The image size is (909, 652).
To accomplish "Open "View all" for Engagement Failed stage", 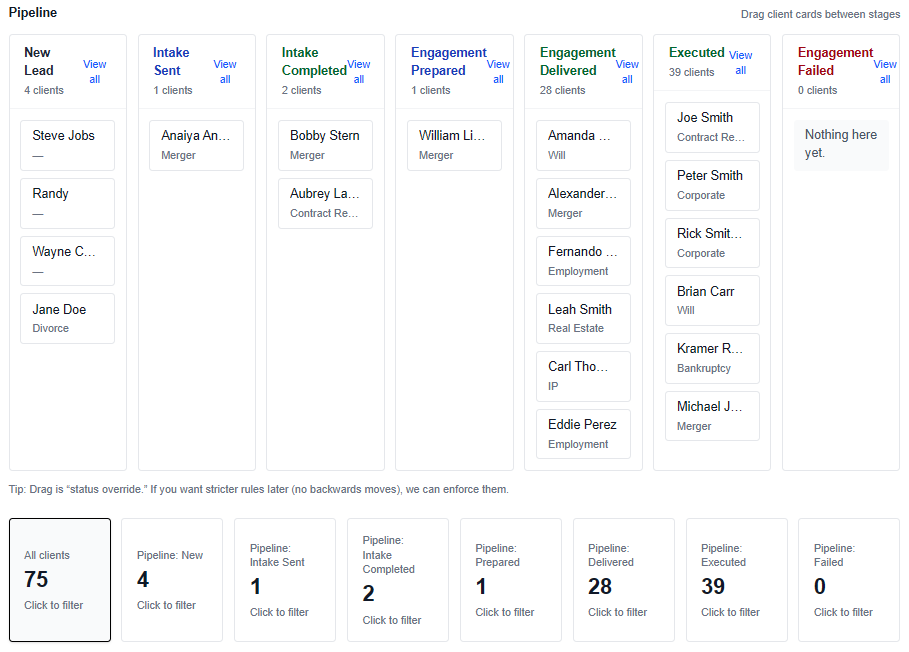I will [884, 70].
